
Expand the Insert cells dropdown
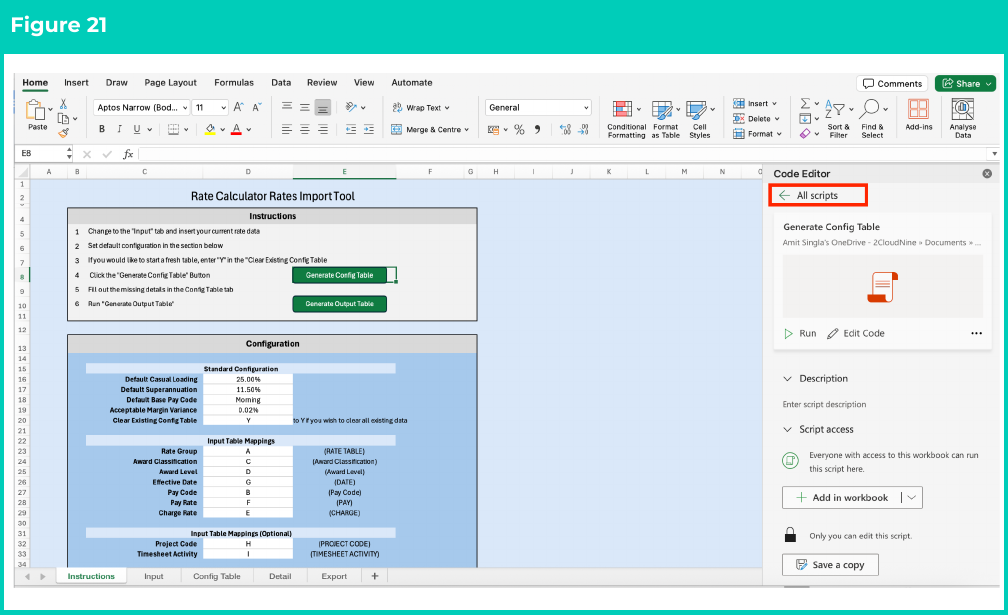click(774, 103)
